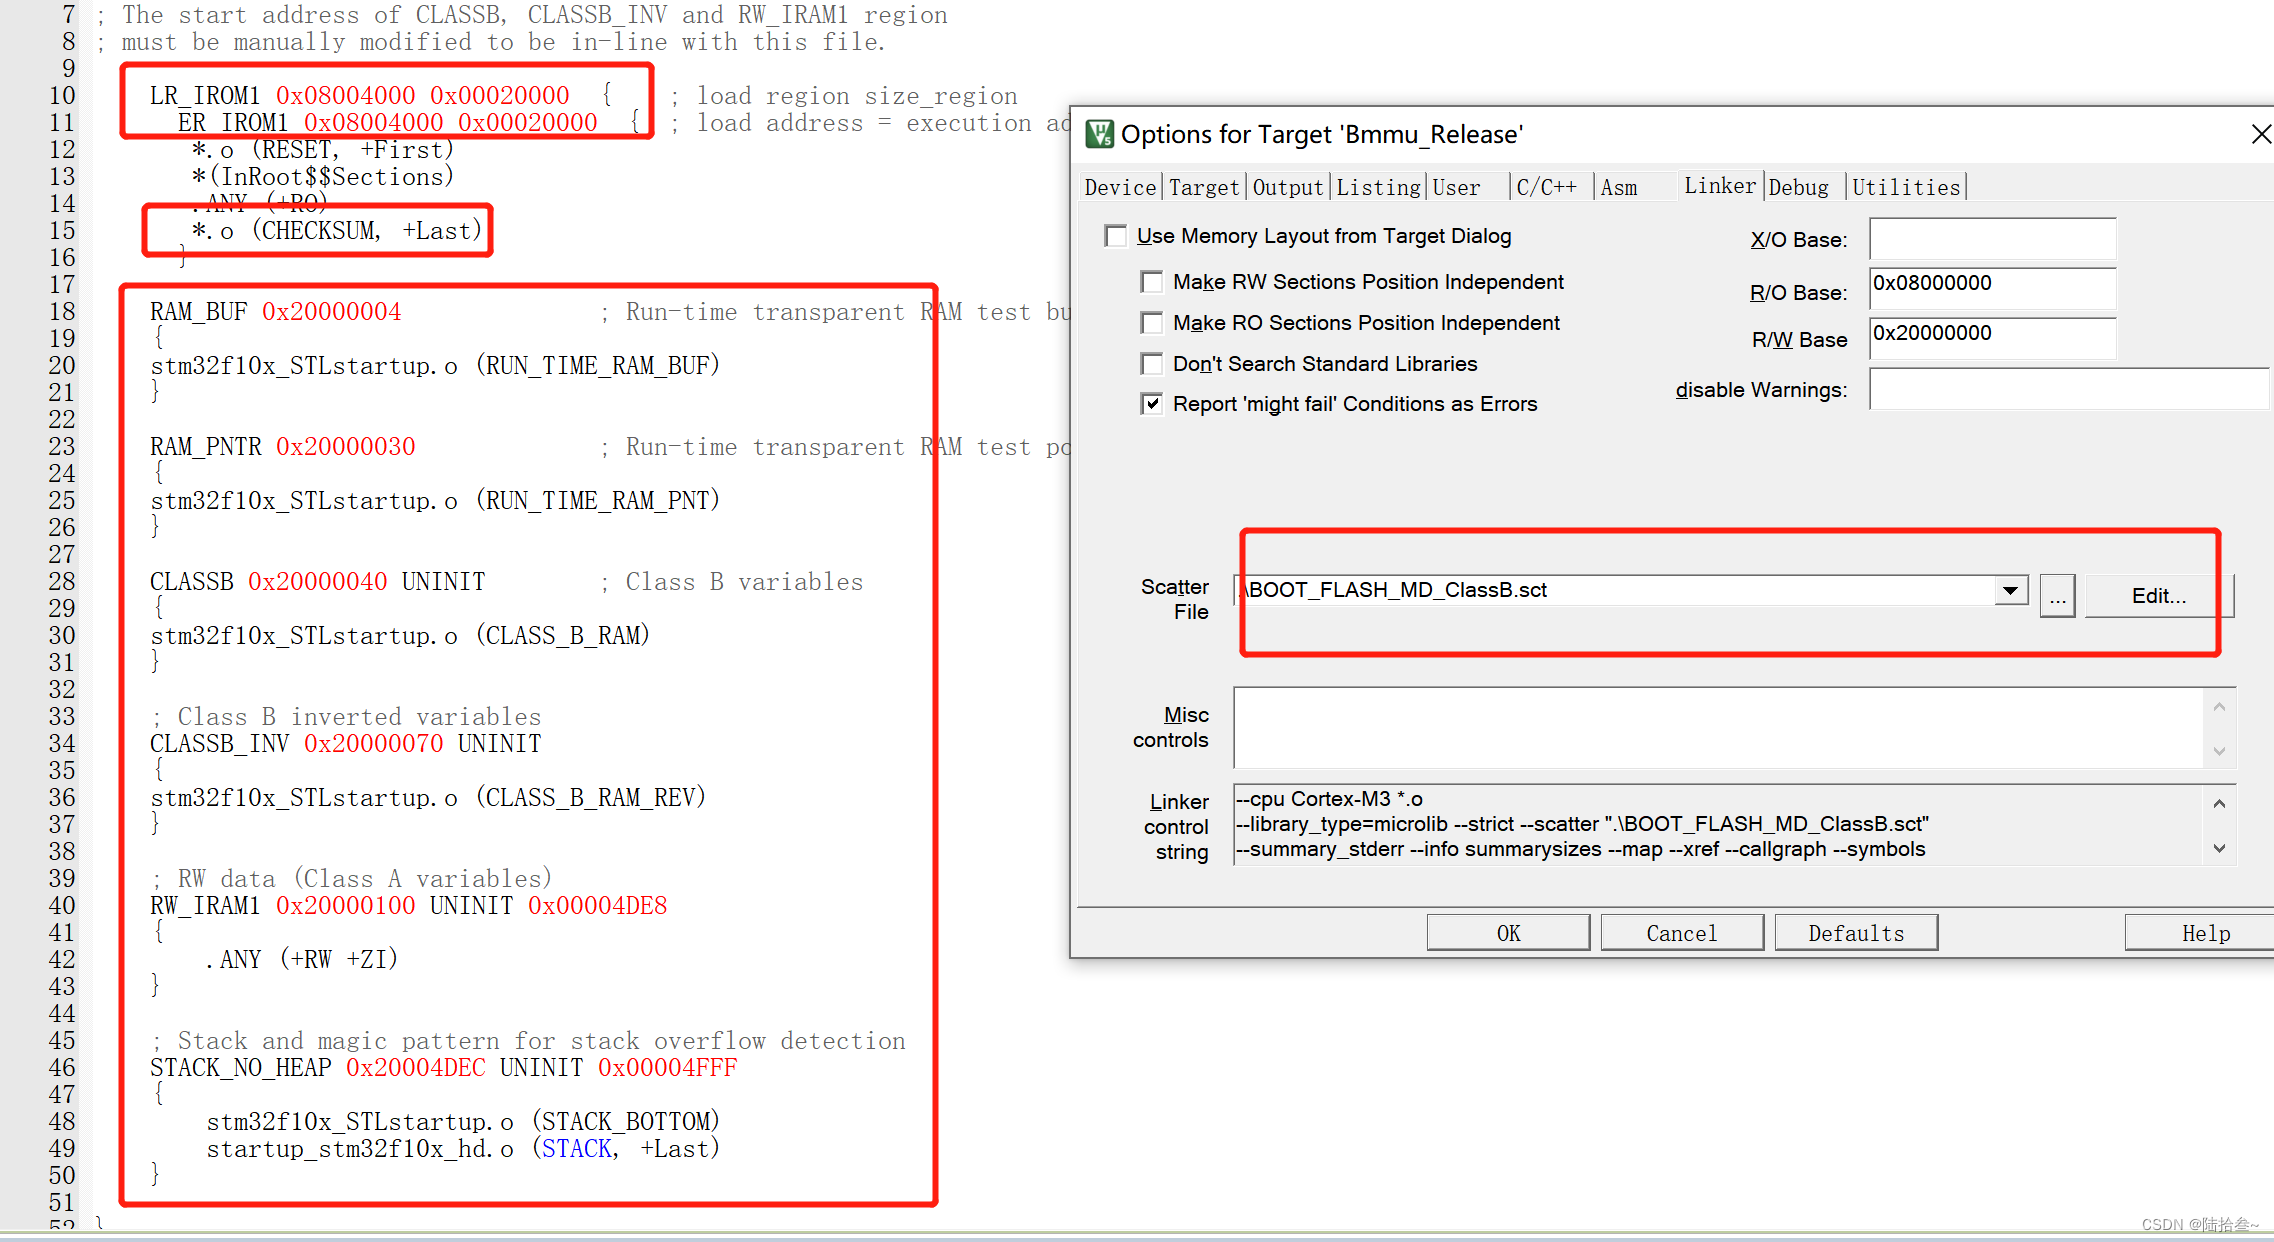2274x1242 pixels.
Task: Open the Scatter File dropdown list
Action: click(2010, 590)
